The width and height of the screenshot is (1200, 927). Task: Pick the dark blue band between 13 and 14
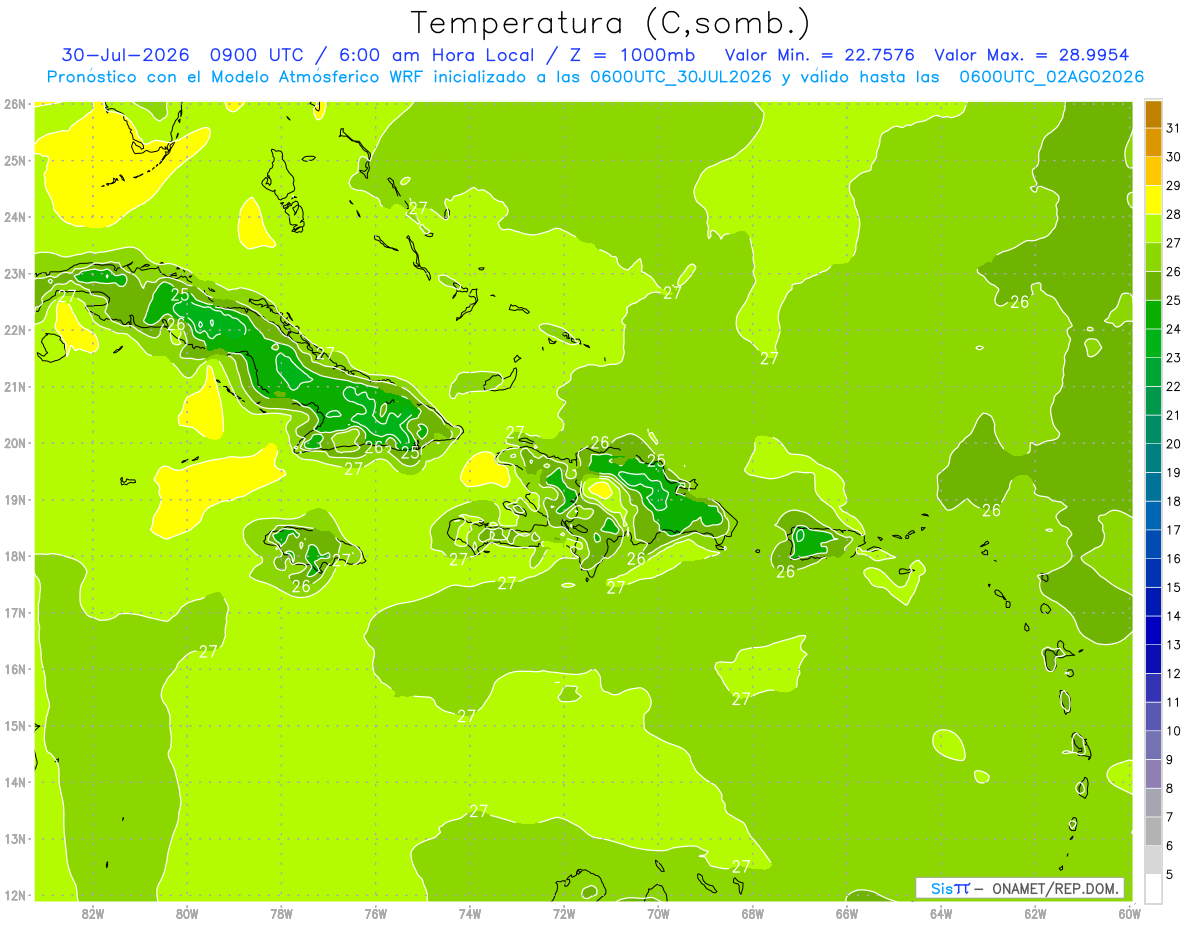coord(1153,630)
